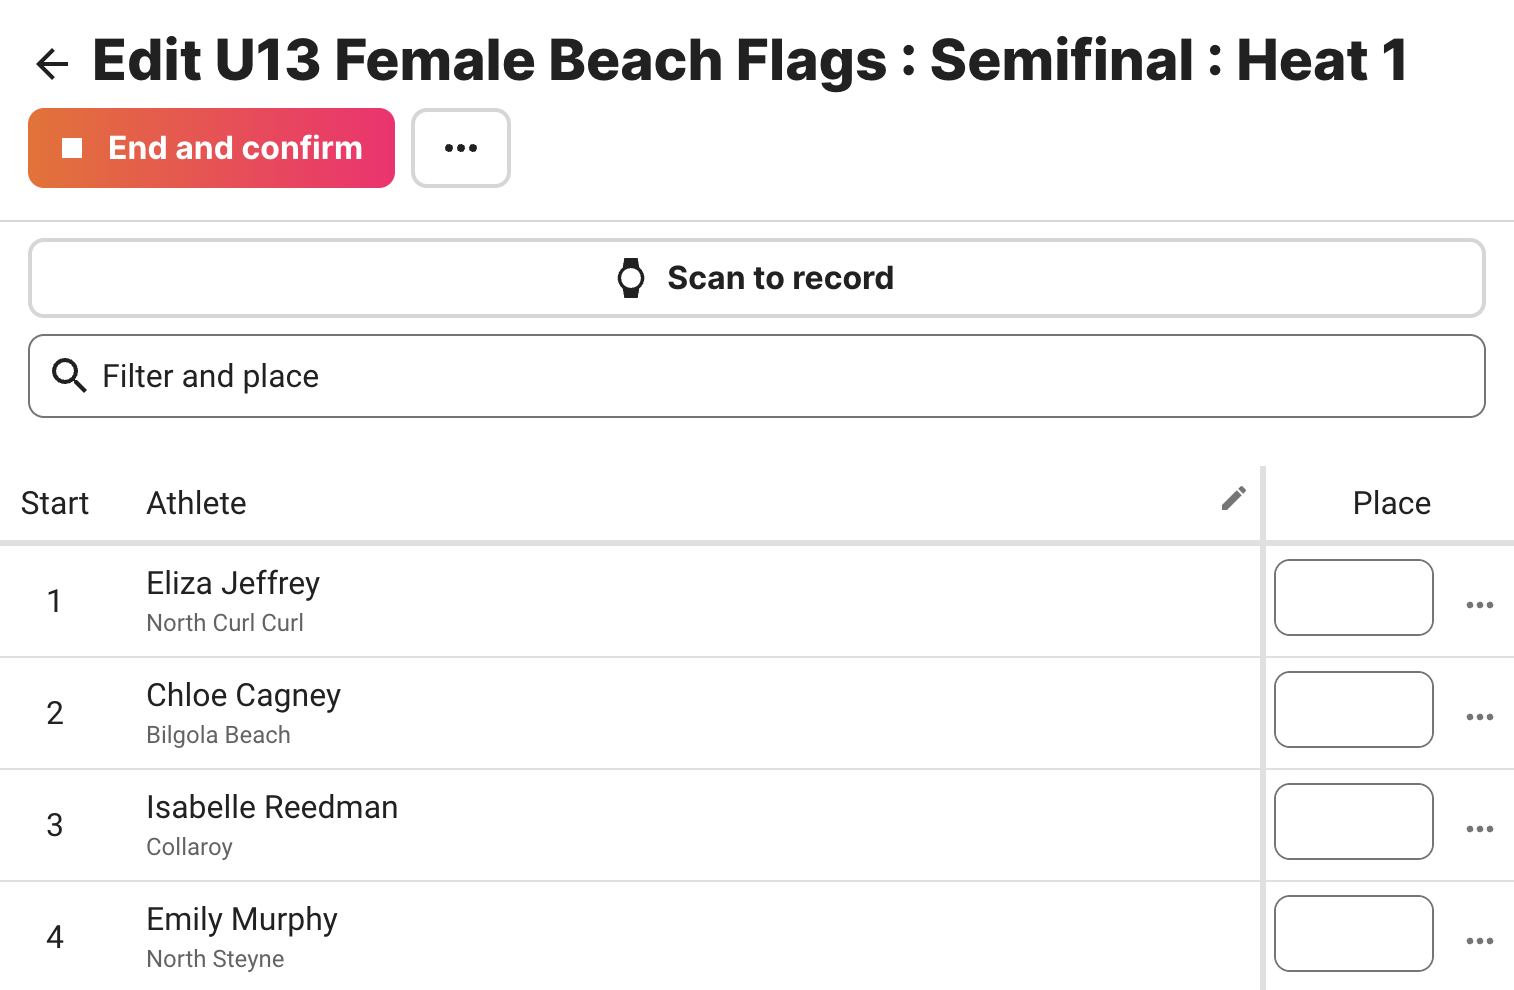Open the row options menu for Eliza Jeffrey

click(1480, 605)
